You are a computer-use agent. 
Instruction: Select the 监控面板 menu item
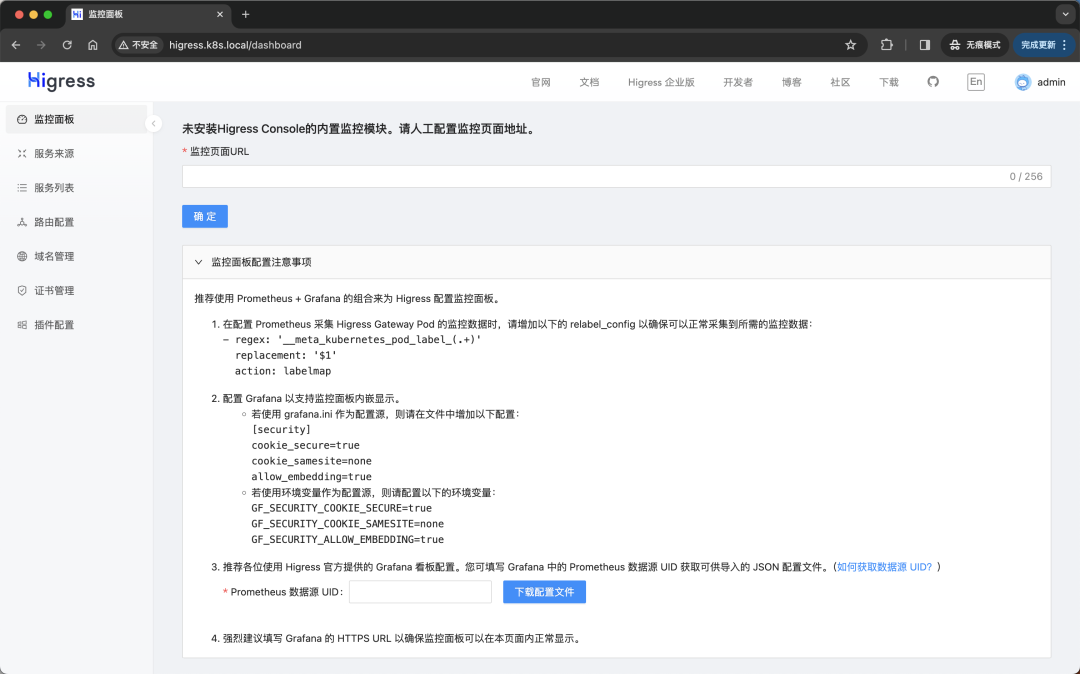(x=76, y=120)
